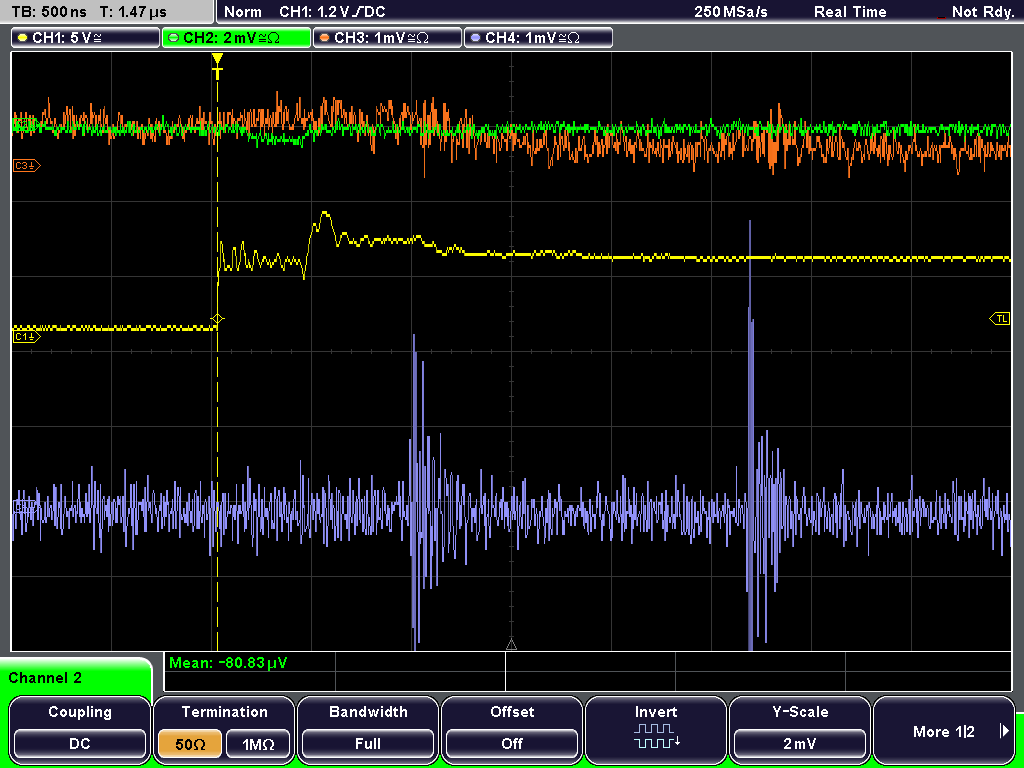Open More 1|2 menu page
Screen dimensions: 1024x768
944,731
